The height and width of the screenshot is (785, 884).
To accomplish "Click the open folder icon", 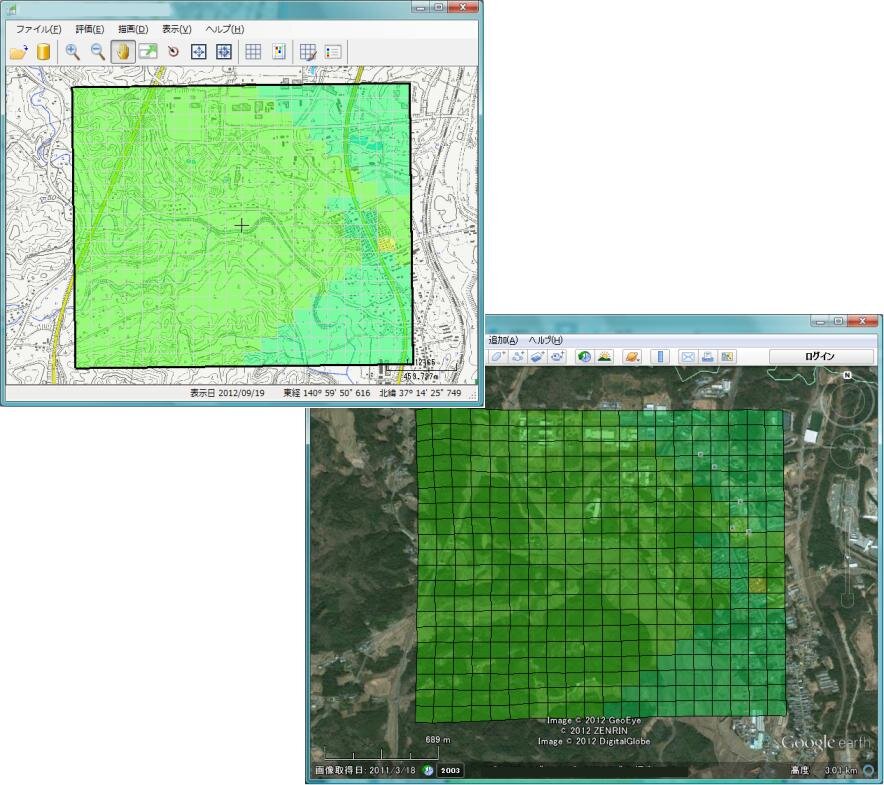I will pos(19,52).
